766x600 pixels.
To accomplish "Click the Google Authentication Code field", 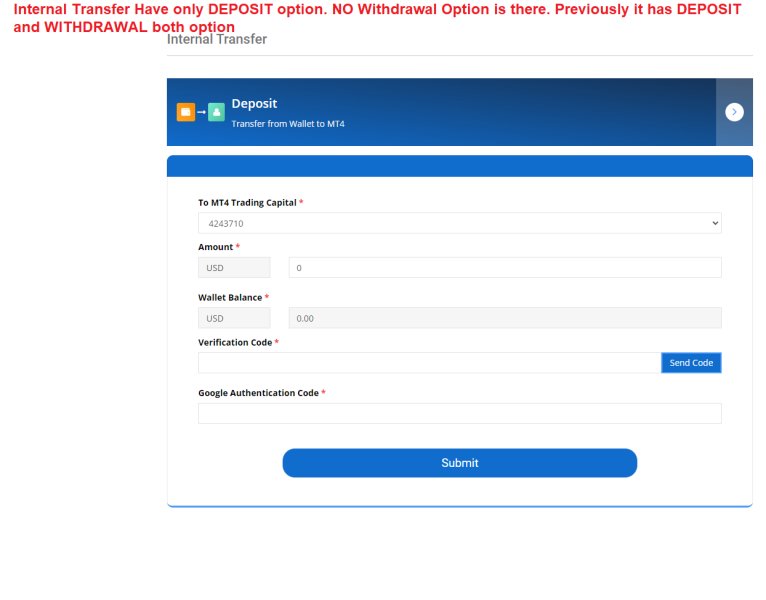I will click(x=460, y=413).
